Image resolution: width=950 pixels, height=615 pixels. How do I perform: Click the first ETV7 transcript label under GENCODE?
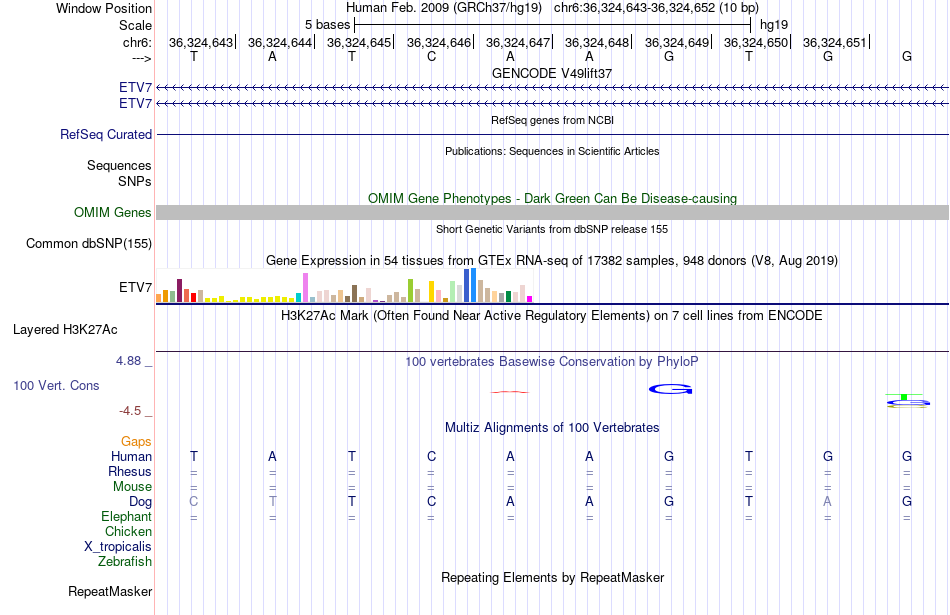coord(136,88)
